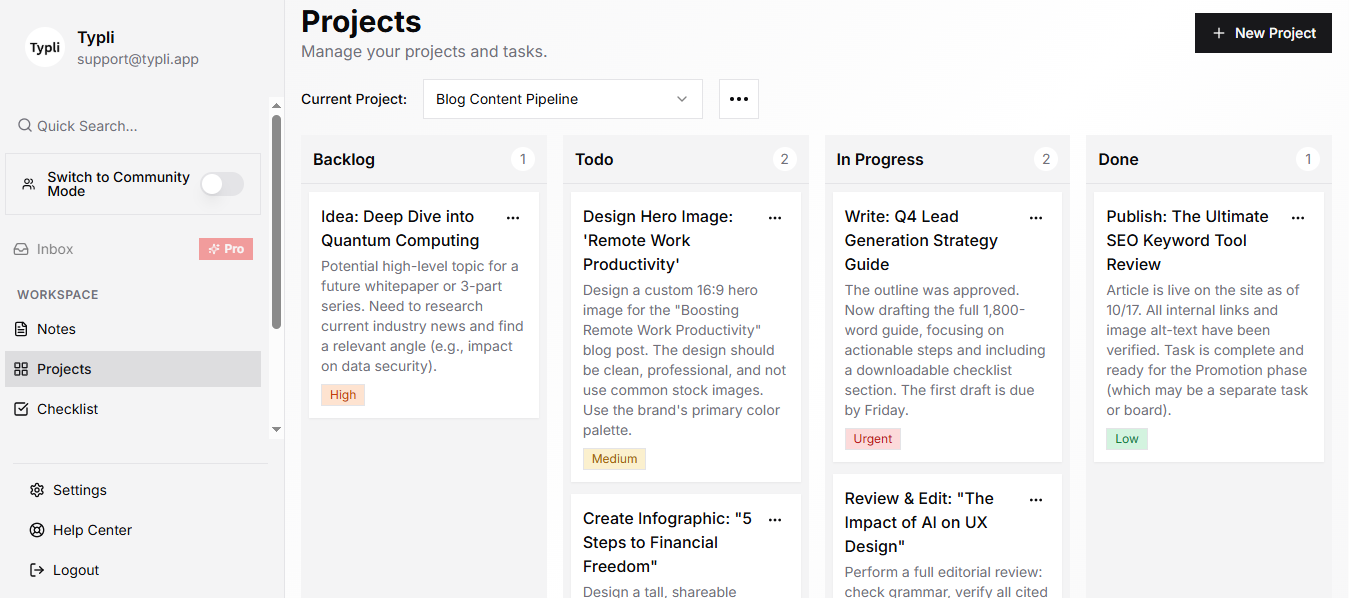Open Settings from sidebar

[x=79, y=490]
